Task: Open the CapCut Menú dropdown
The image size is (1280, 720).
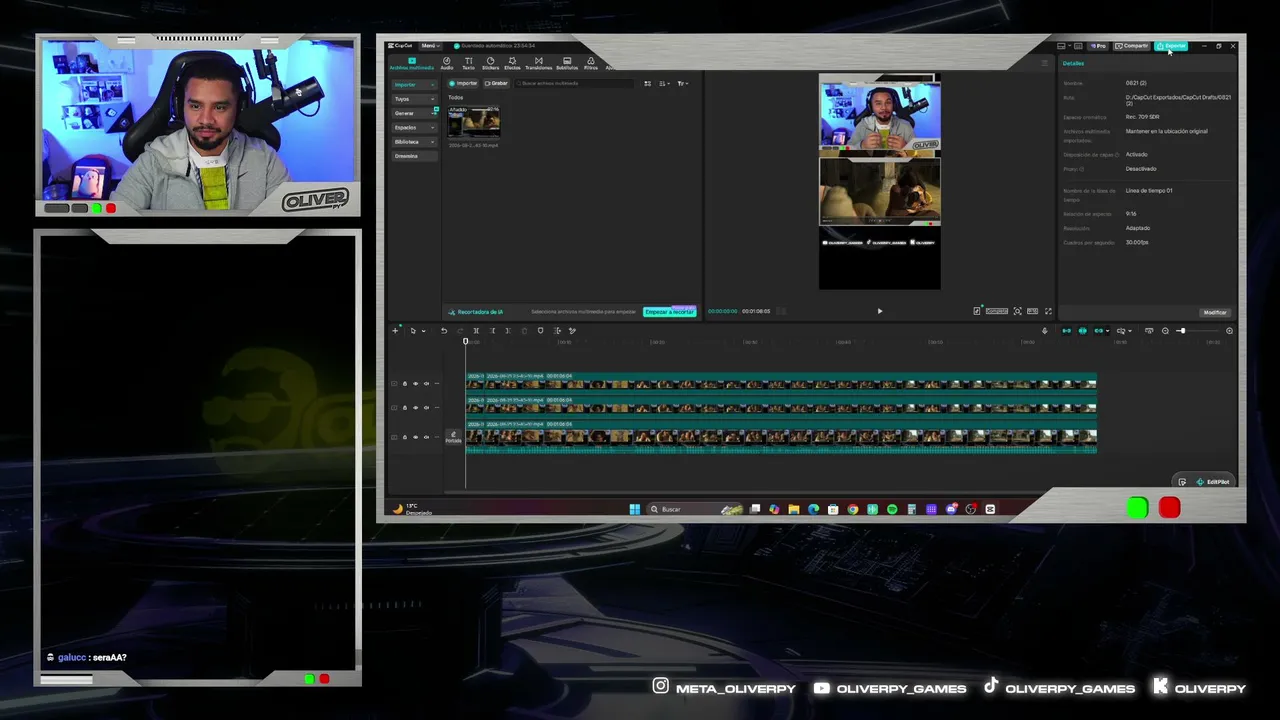Action: click(430, 46)
